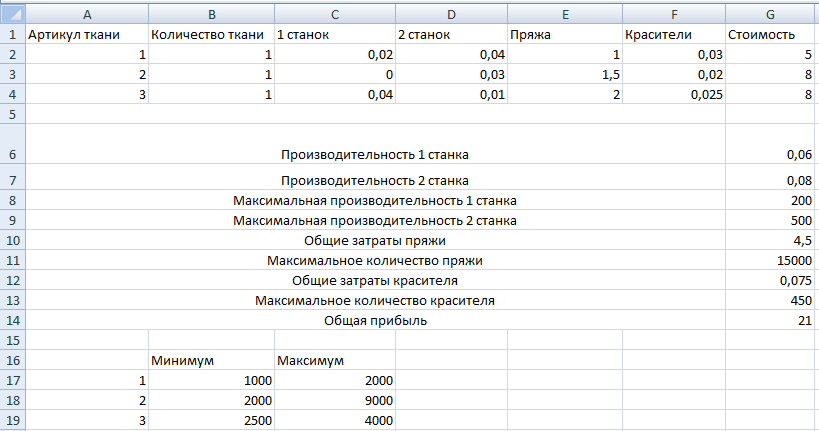Select cell with value 500

(x=770, y=220)
